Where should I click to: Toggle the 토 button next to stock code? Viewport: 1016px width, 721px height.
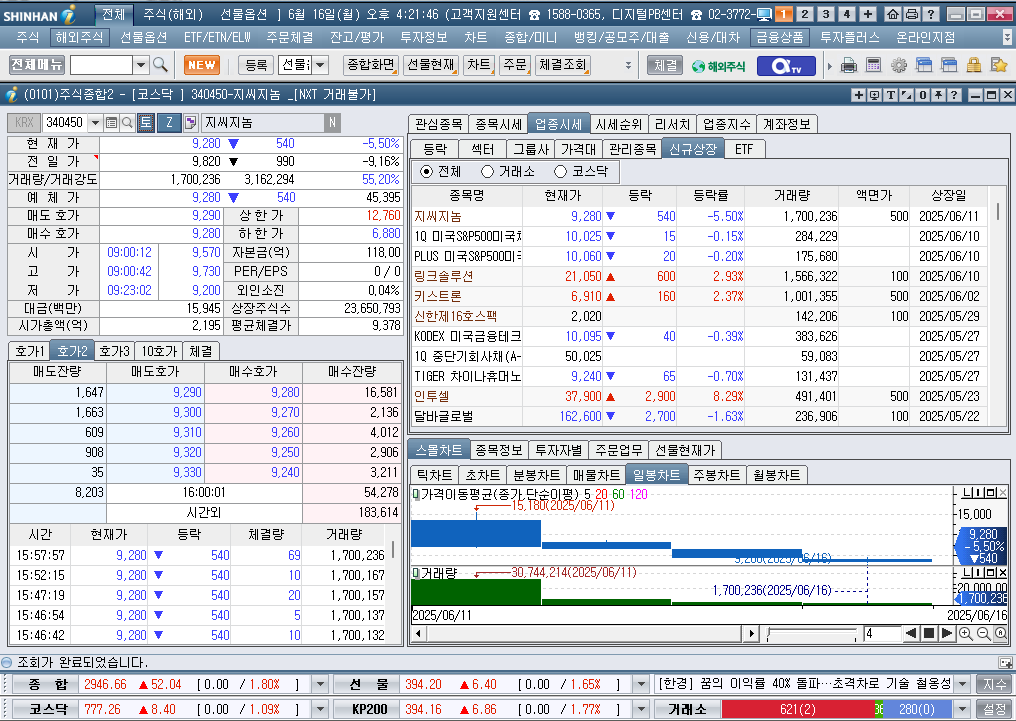146,122
